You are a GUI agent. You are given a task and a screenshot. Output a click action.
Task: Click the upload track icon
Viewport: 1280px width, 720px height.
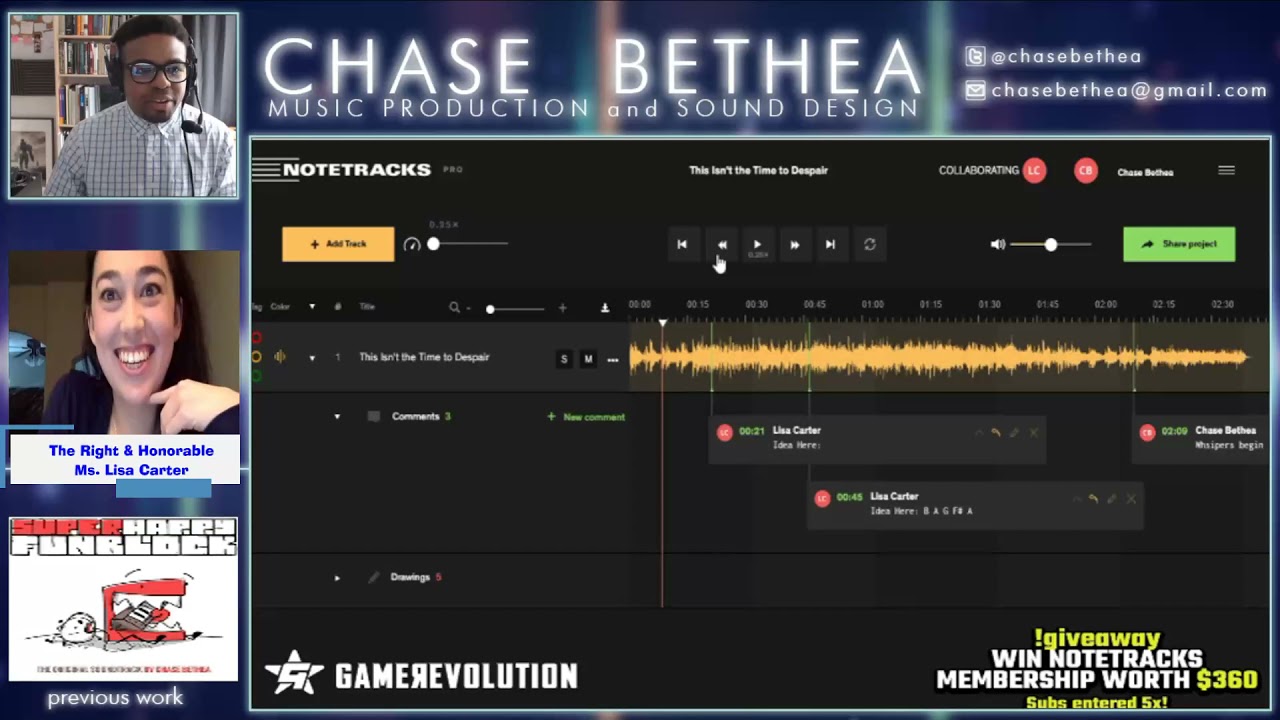(605, 308)
